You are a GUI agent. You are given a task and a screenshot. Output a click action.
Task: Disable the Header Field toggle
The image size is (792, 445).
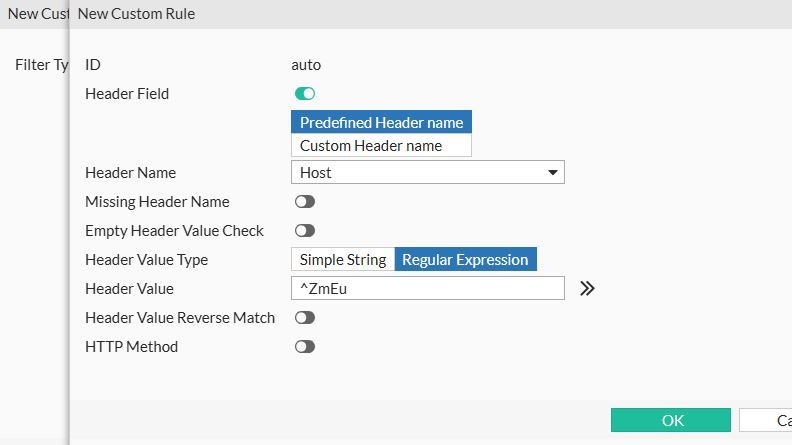pyautogui.click(x=305, y=94)
